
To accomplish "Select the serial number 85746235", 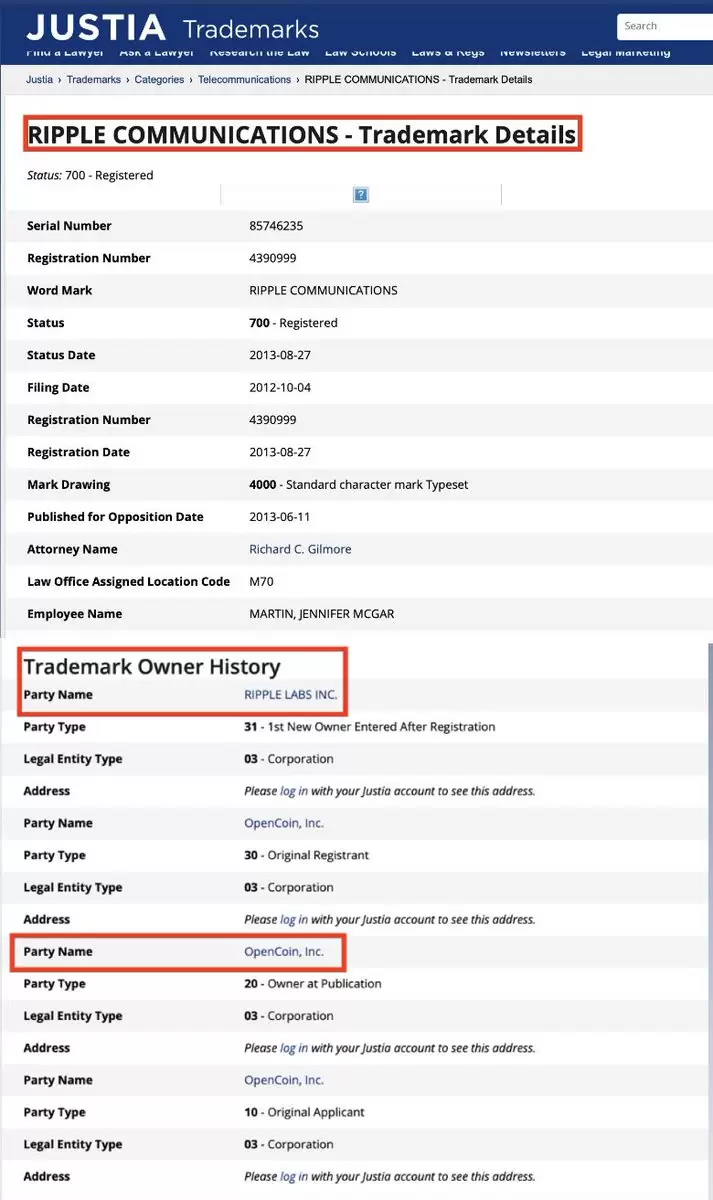I will tap(276, 226).
